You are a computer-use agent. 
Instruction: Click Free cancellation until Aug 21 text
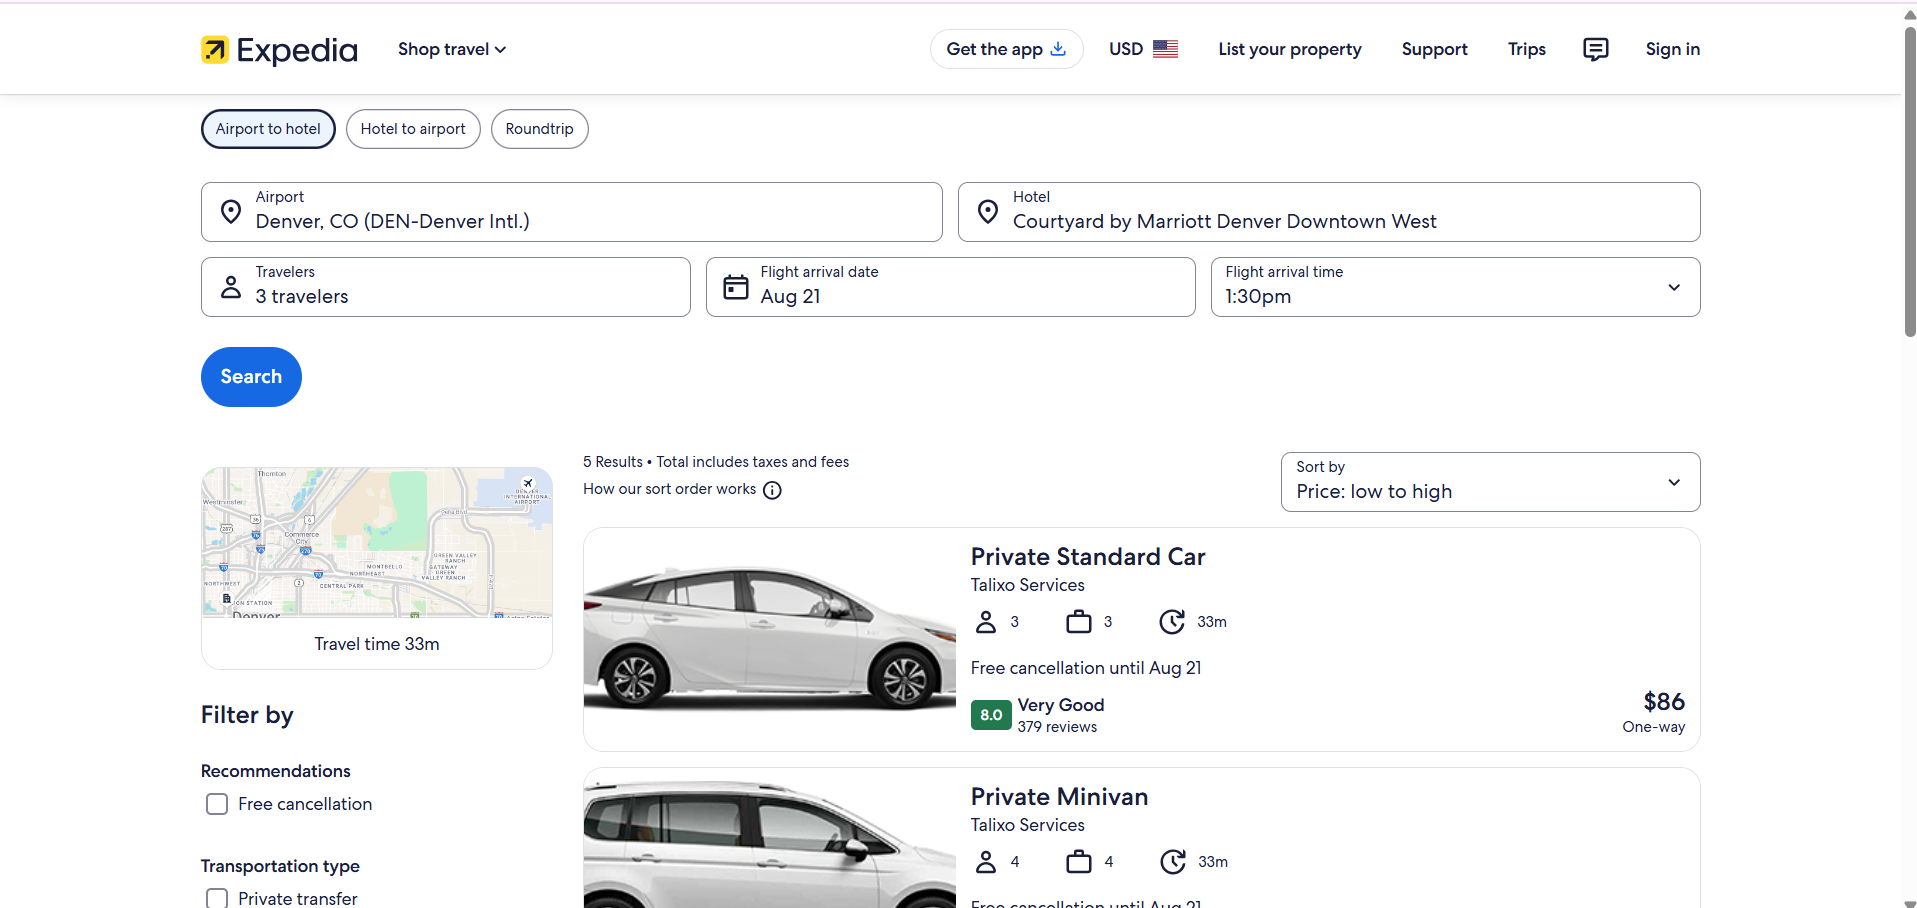point(1086,668)
